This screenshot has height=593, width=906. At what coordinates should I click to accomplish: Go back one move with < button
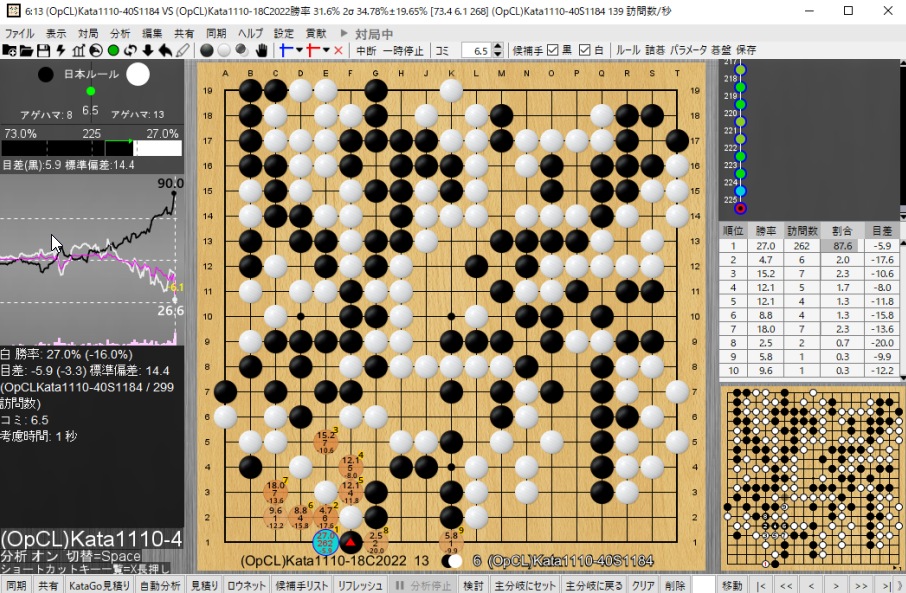[811, 585]
